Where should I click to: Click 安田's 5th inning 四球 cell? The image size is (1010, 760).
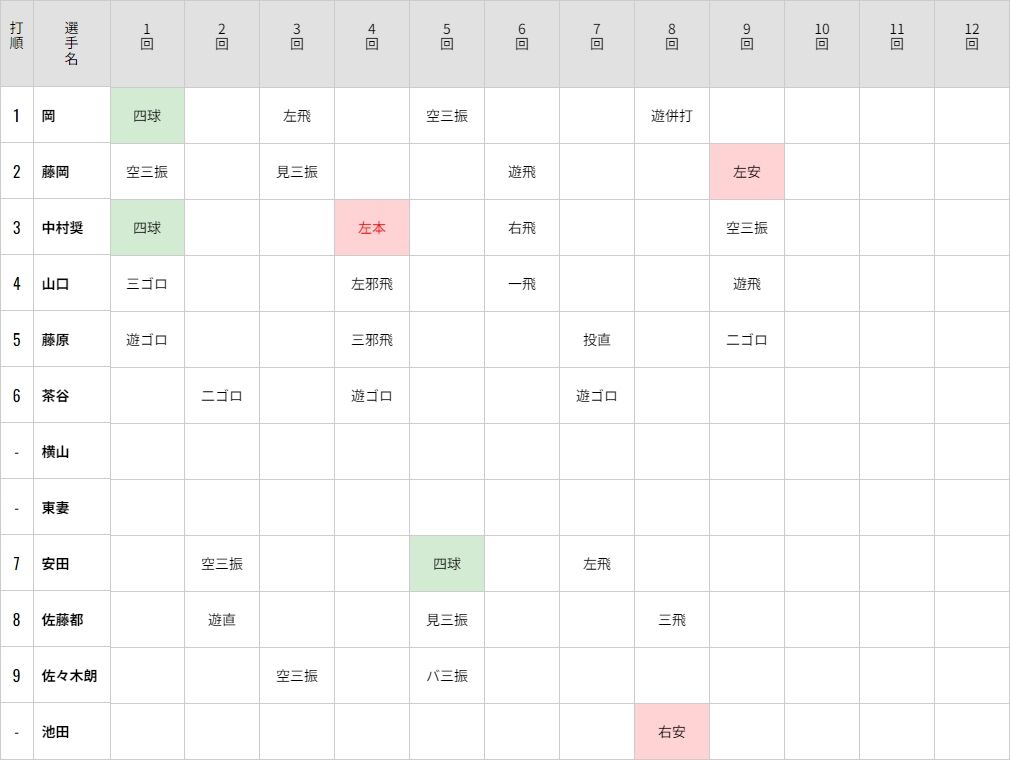(446, 564)
